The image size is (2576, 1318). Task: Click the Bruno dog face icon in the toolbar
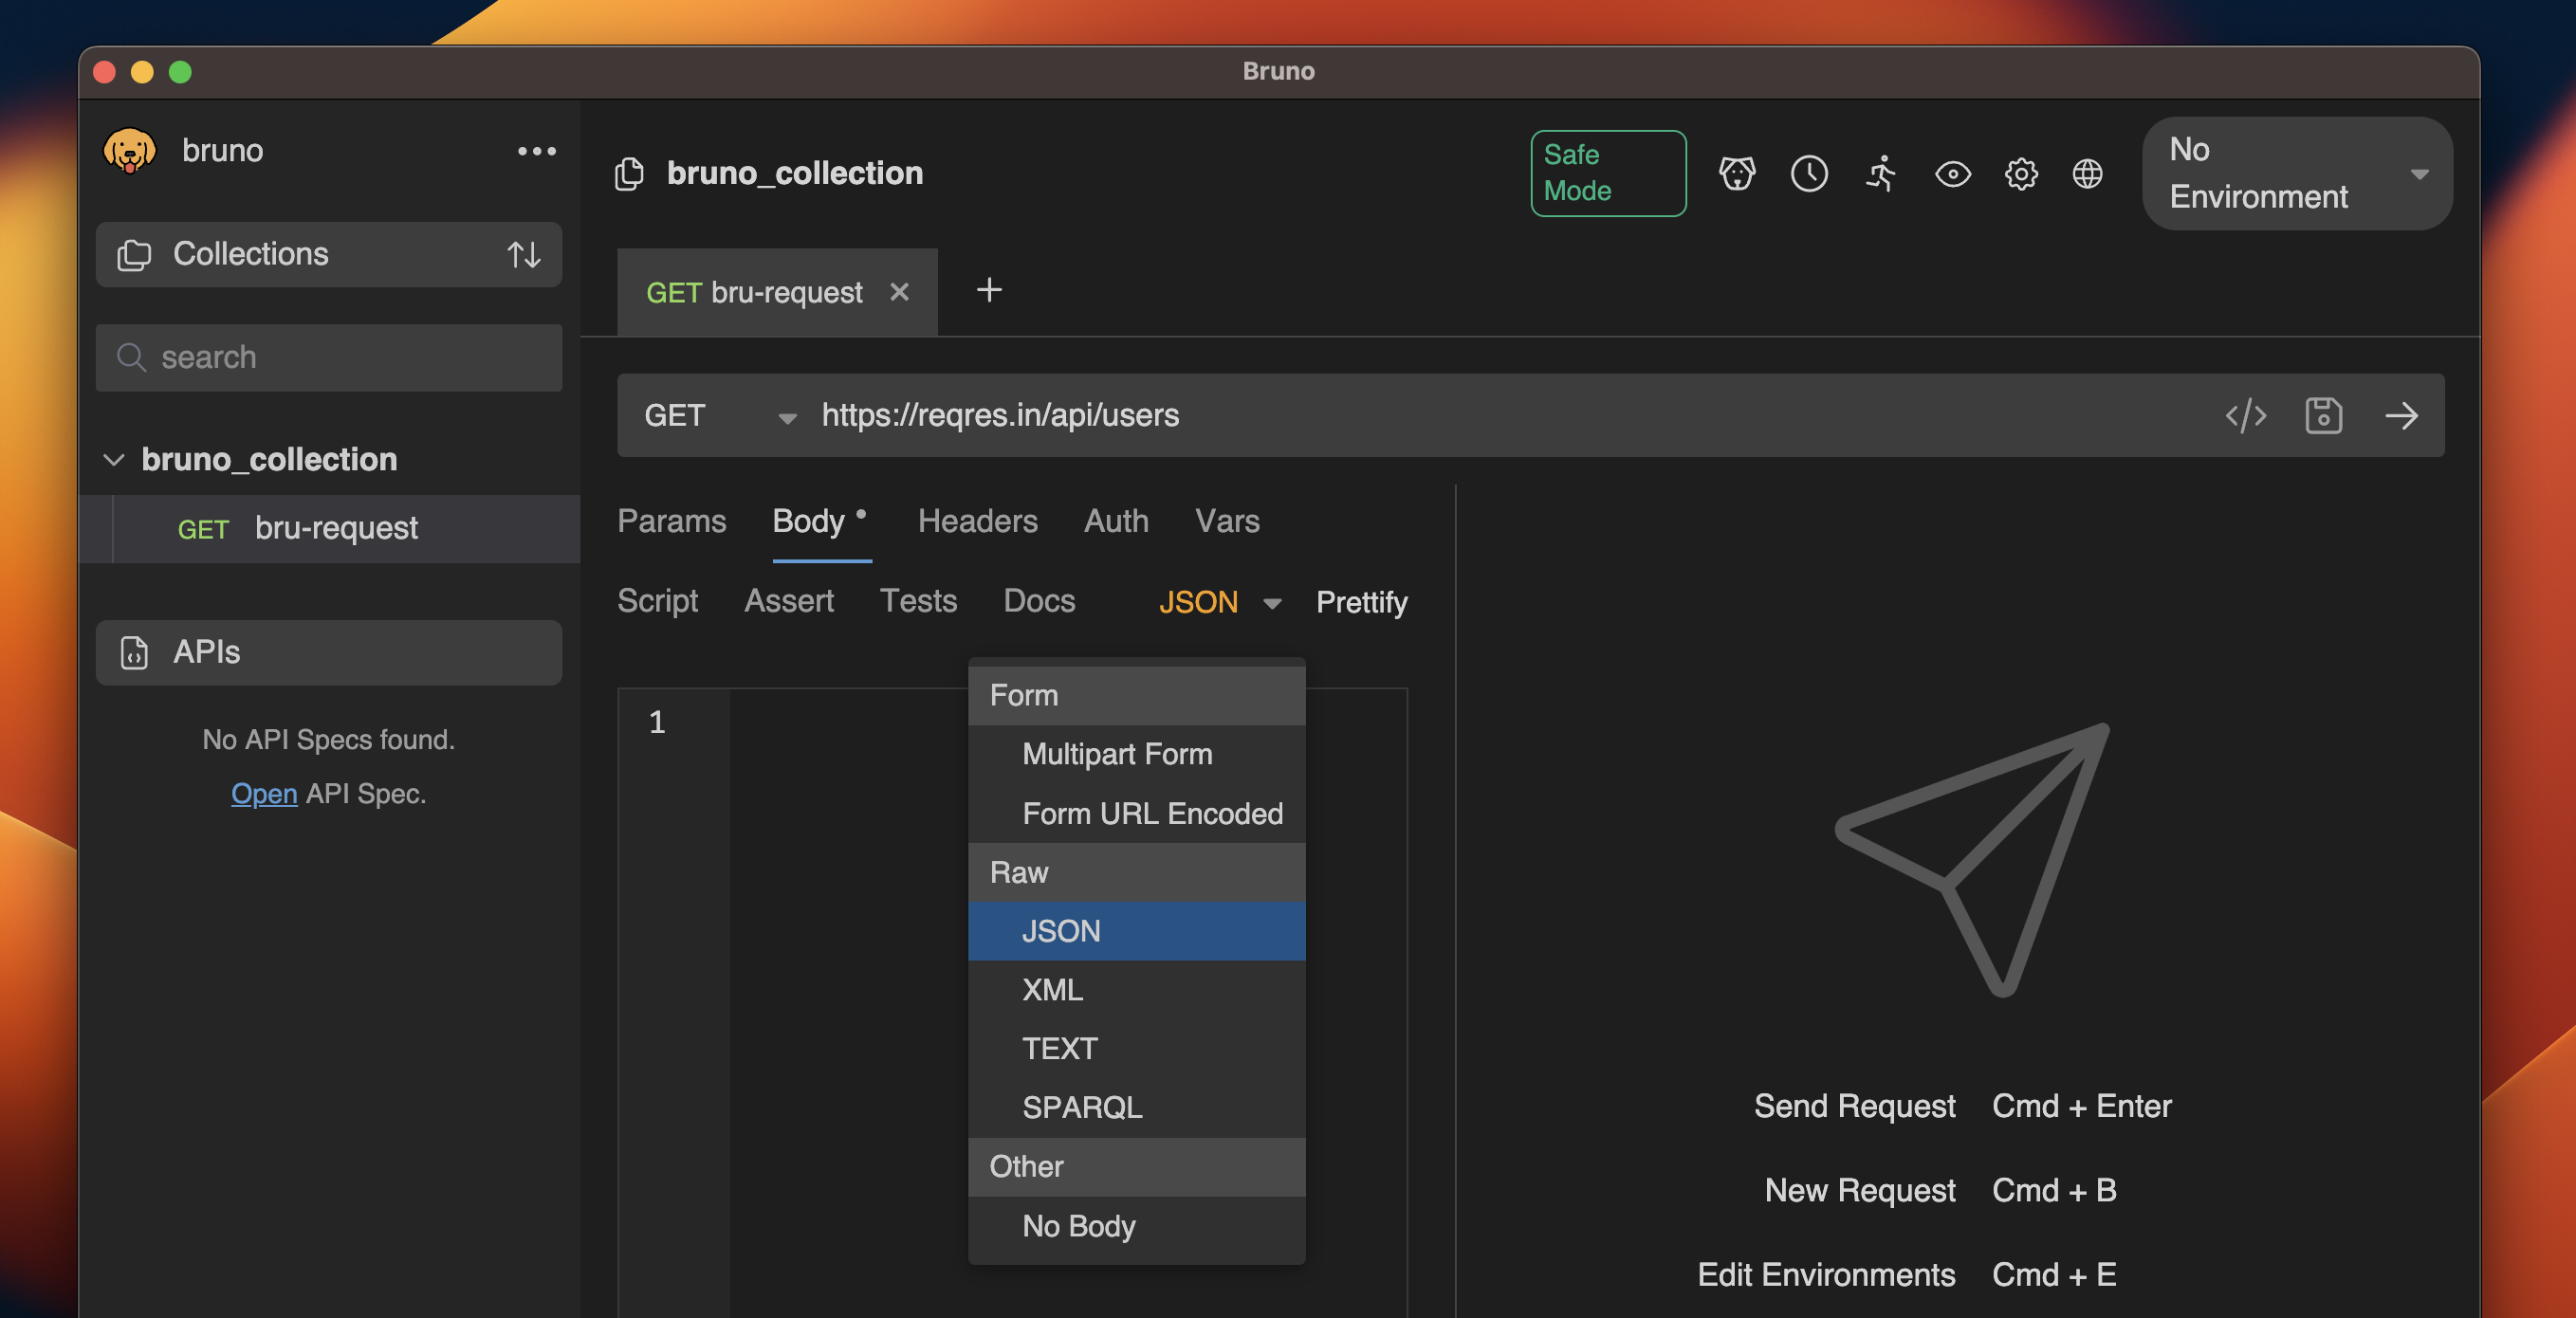click(x=1737, y=174)
